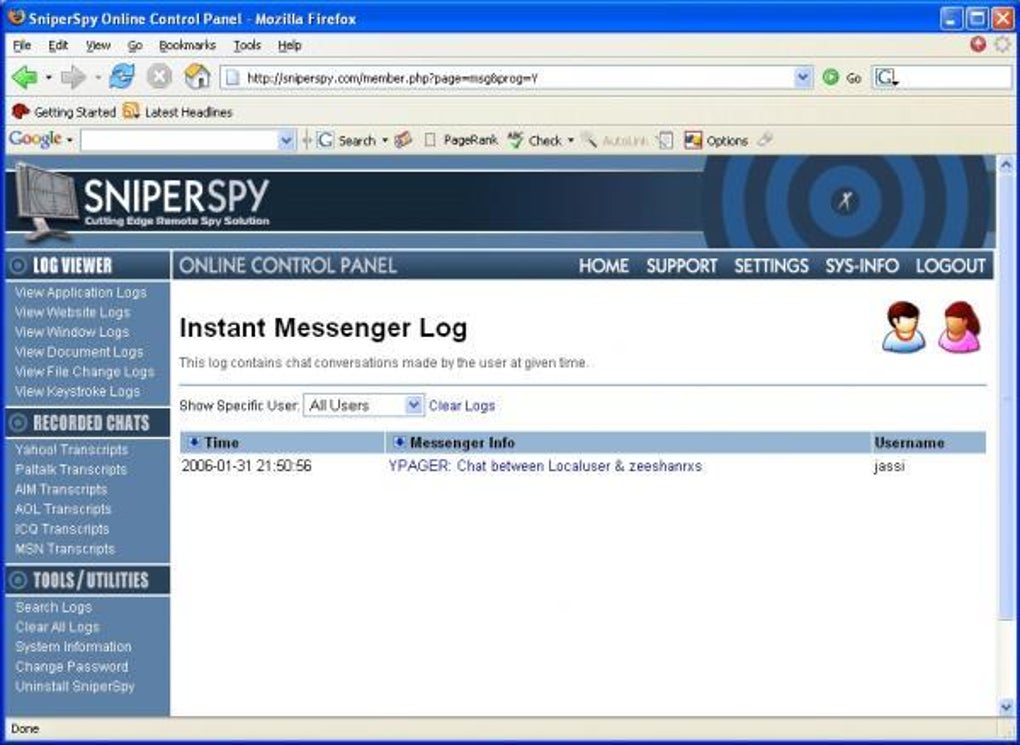
Task: Click Uninstall SniperSpy link
Action: (x=75, y=686)
